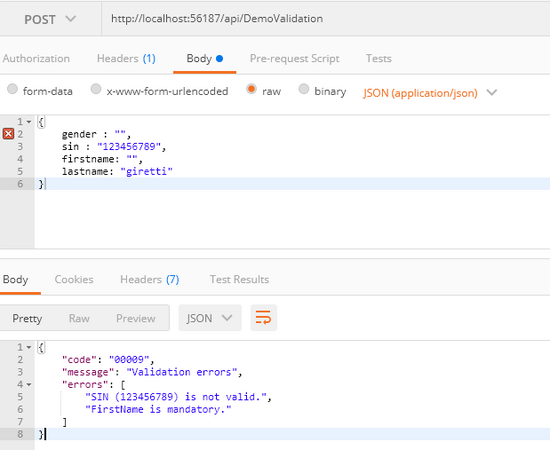Click the "123456789" sin value in request body
550x450 pixels.
point(129,147)
